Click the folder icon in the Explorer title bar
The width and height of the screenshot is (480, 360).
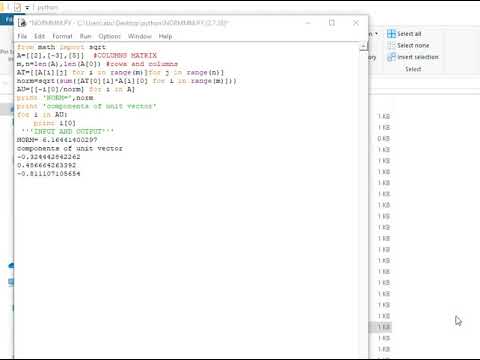click(x=2, y=7)
